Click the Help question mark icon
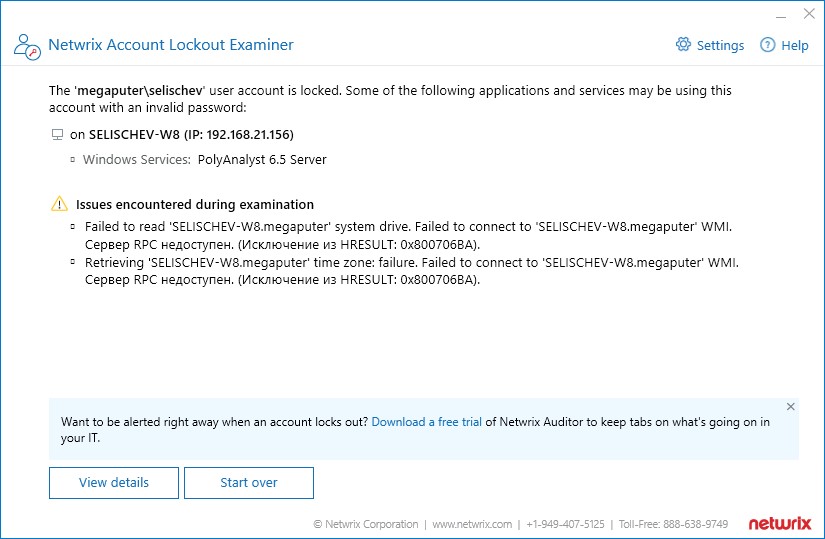825x539 pixels. pos(768,45)
